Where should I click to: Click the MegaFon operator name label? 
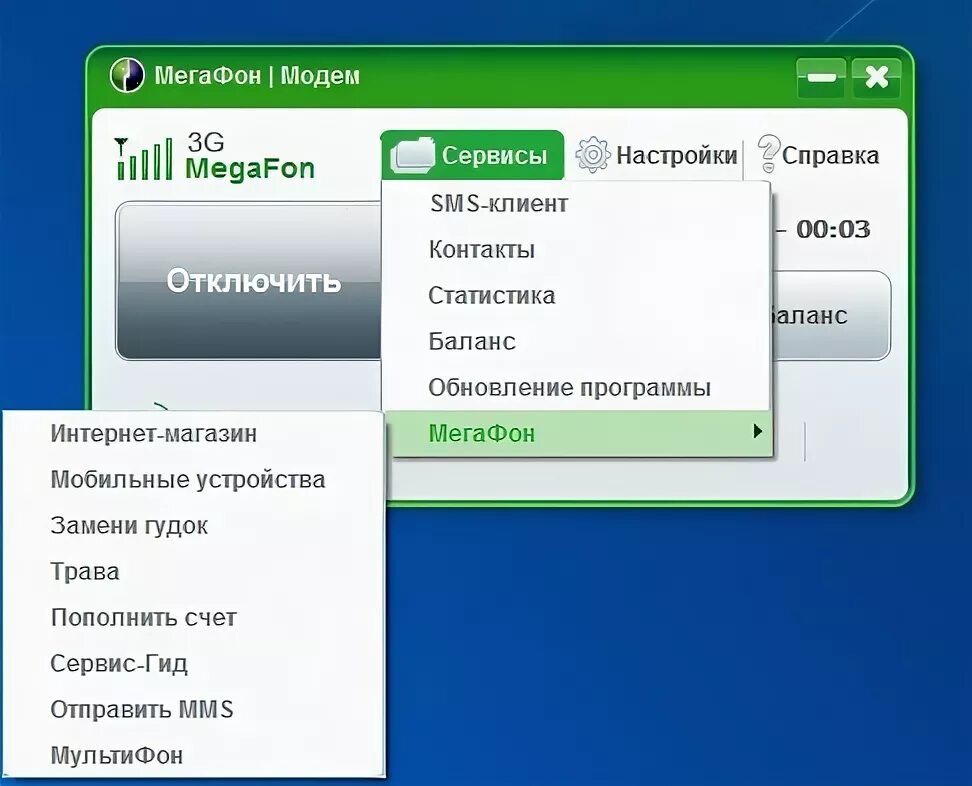pyautogui.click(x=250, y=168)
